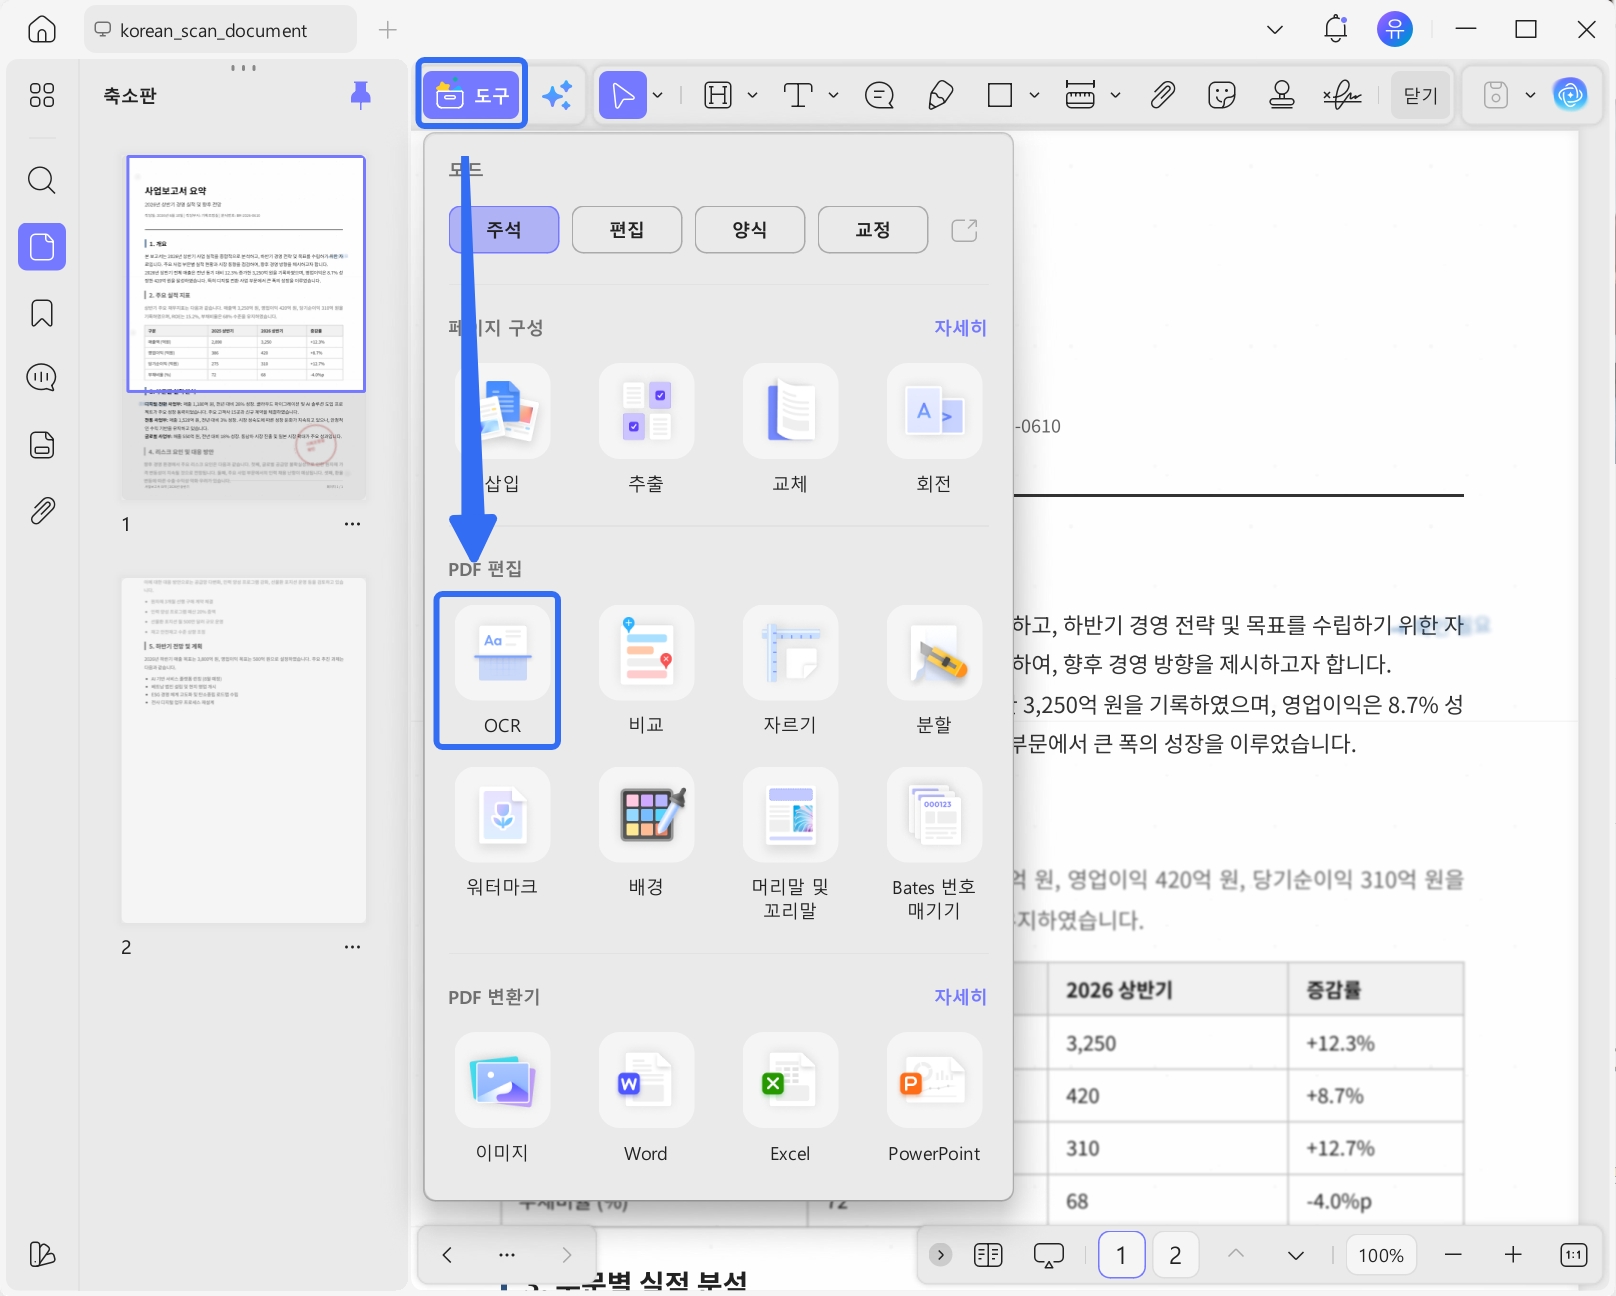Toggle the pointer select tool
The width and height of the screenshot is (1616, 1296).
click(623, 95)
